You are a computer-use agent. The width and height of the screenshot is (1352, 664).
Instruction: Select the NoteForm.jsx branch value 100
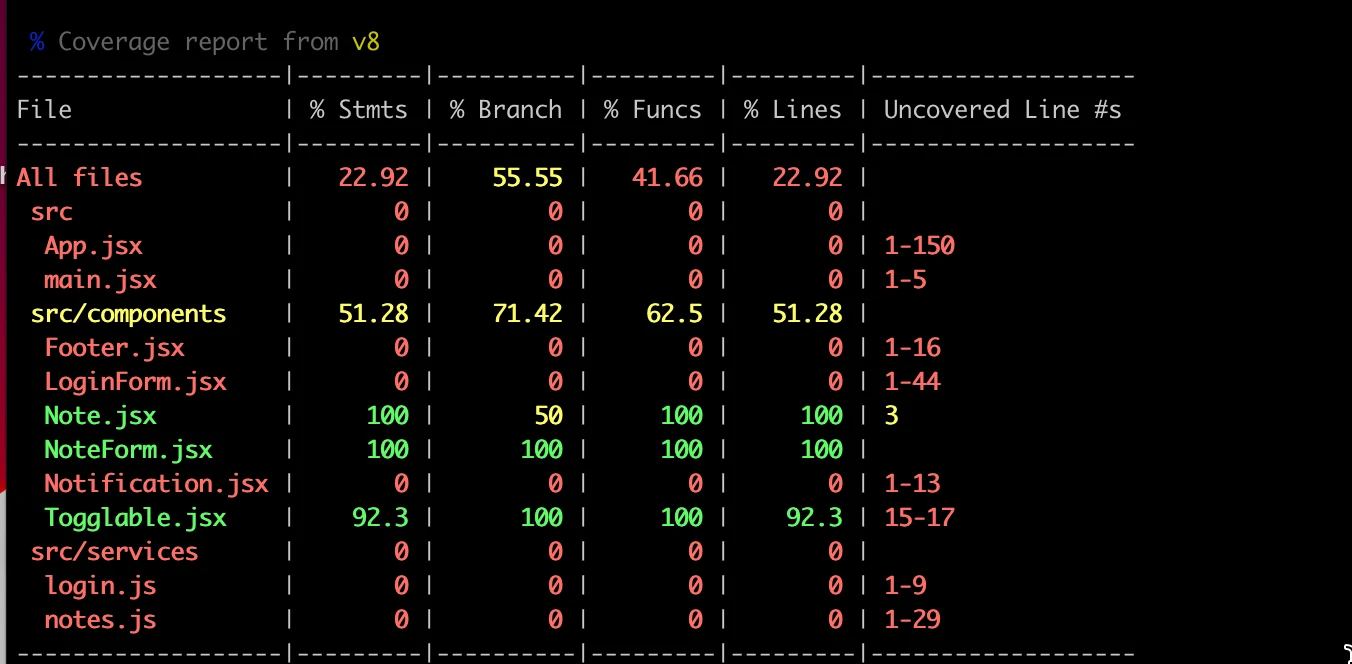pyautogui.click(x=541, y=450)
